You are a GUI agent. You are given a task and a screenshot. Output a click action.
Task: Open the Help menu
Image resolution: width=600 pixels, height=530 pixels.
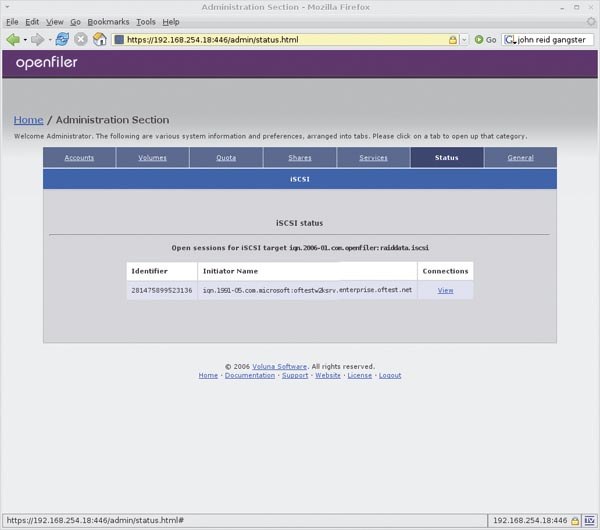coord(171,22)
